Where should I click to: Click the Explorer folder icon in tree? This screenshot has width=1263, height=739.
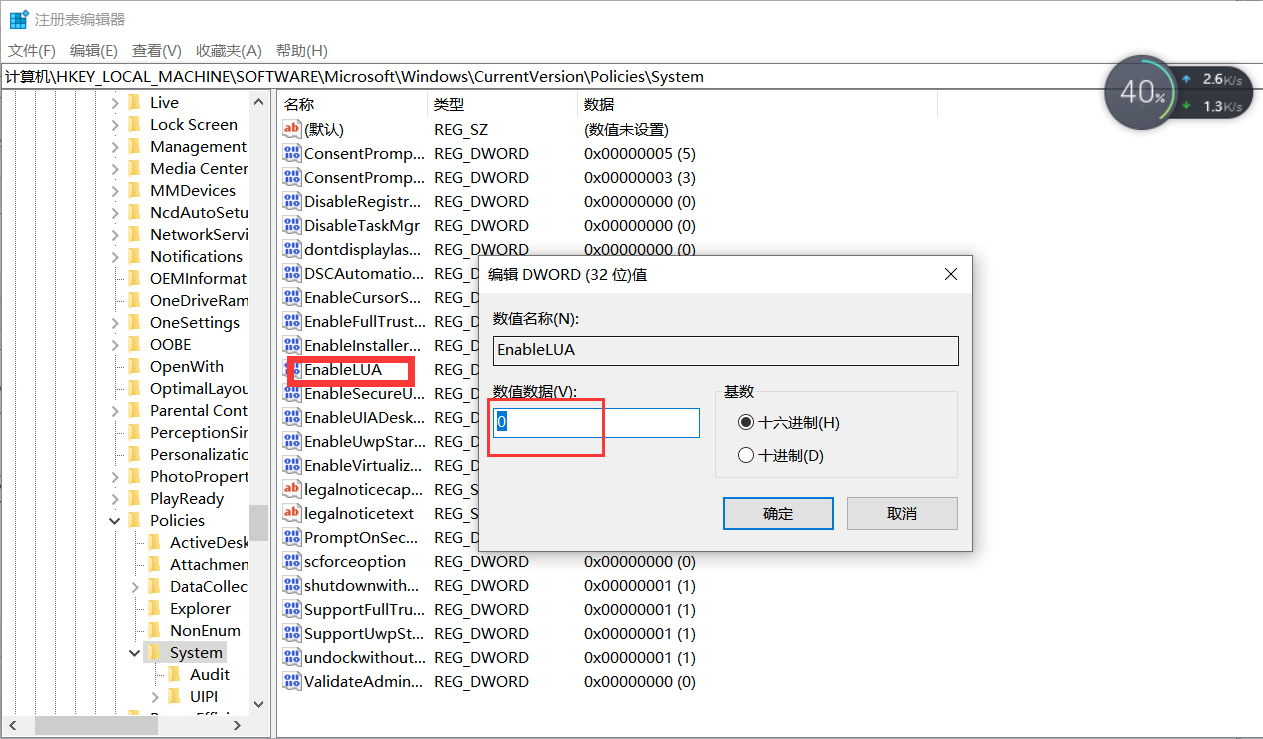pyautogui.click(x=154, y=608)
